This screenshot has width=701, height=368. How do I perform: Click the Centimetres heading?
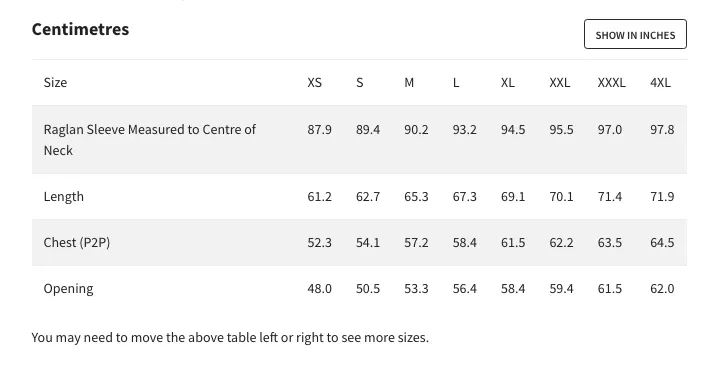tap(80, 30)
